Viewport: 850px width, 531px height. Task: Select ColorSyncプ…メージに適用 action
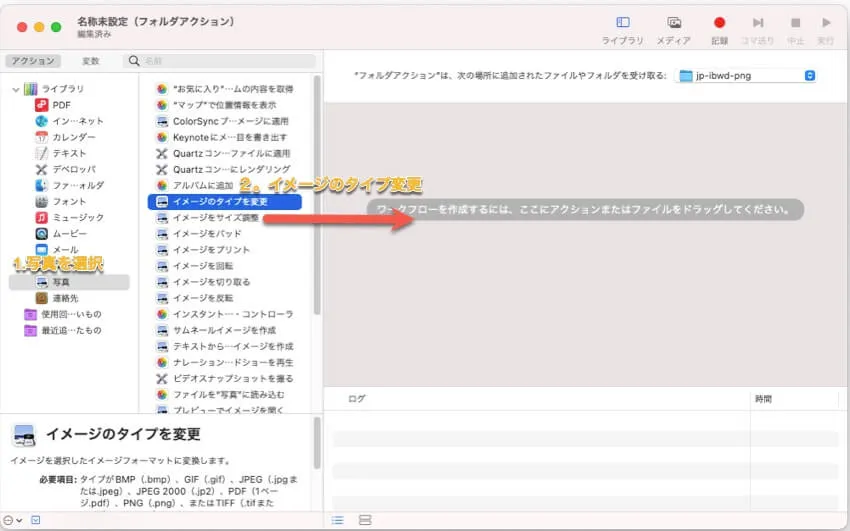coord(222,121)
